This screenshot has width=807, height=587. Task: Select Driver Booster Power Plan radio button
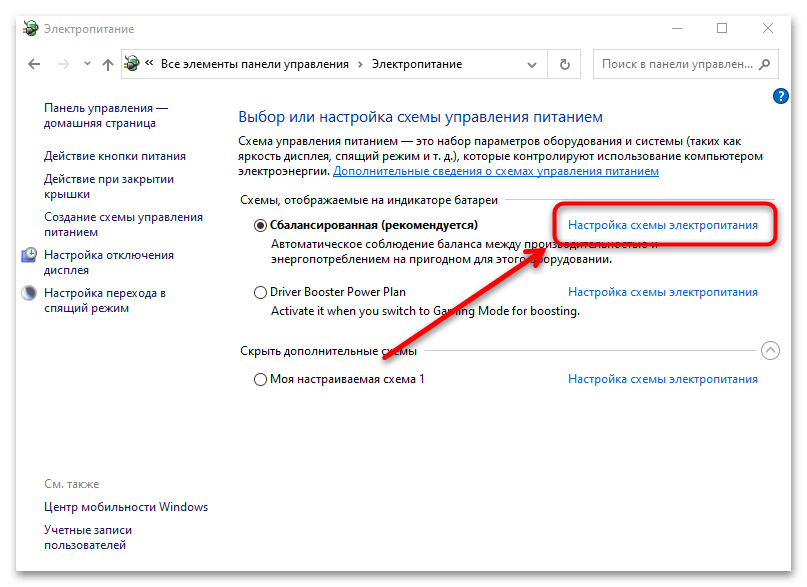261,293
